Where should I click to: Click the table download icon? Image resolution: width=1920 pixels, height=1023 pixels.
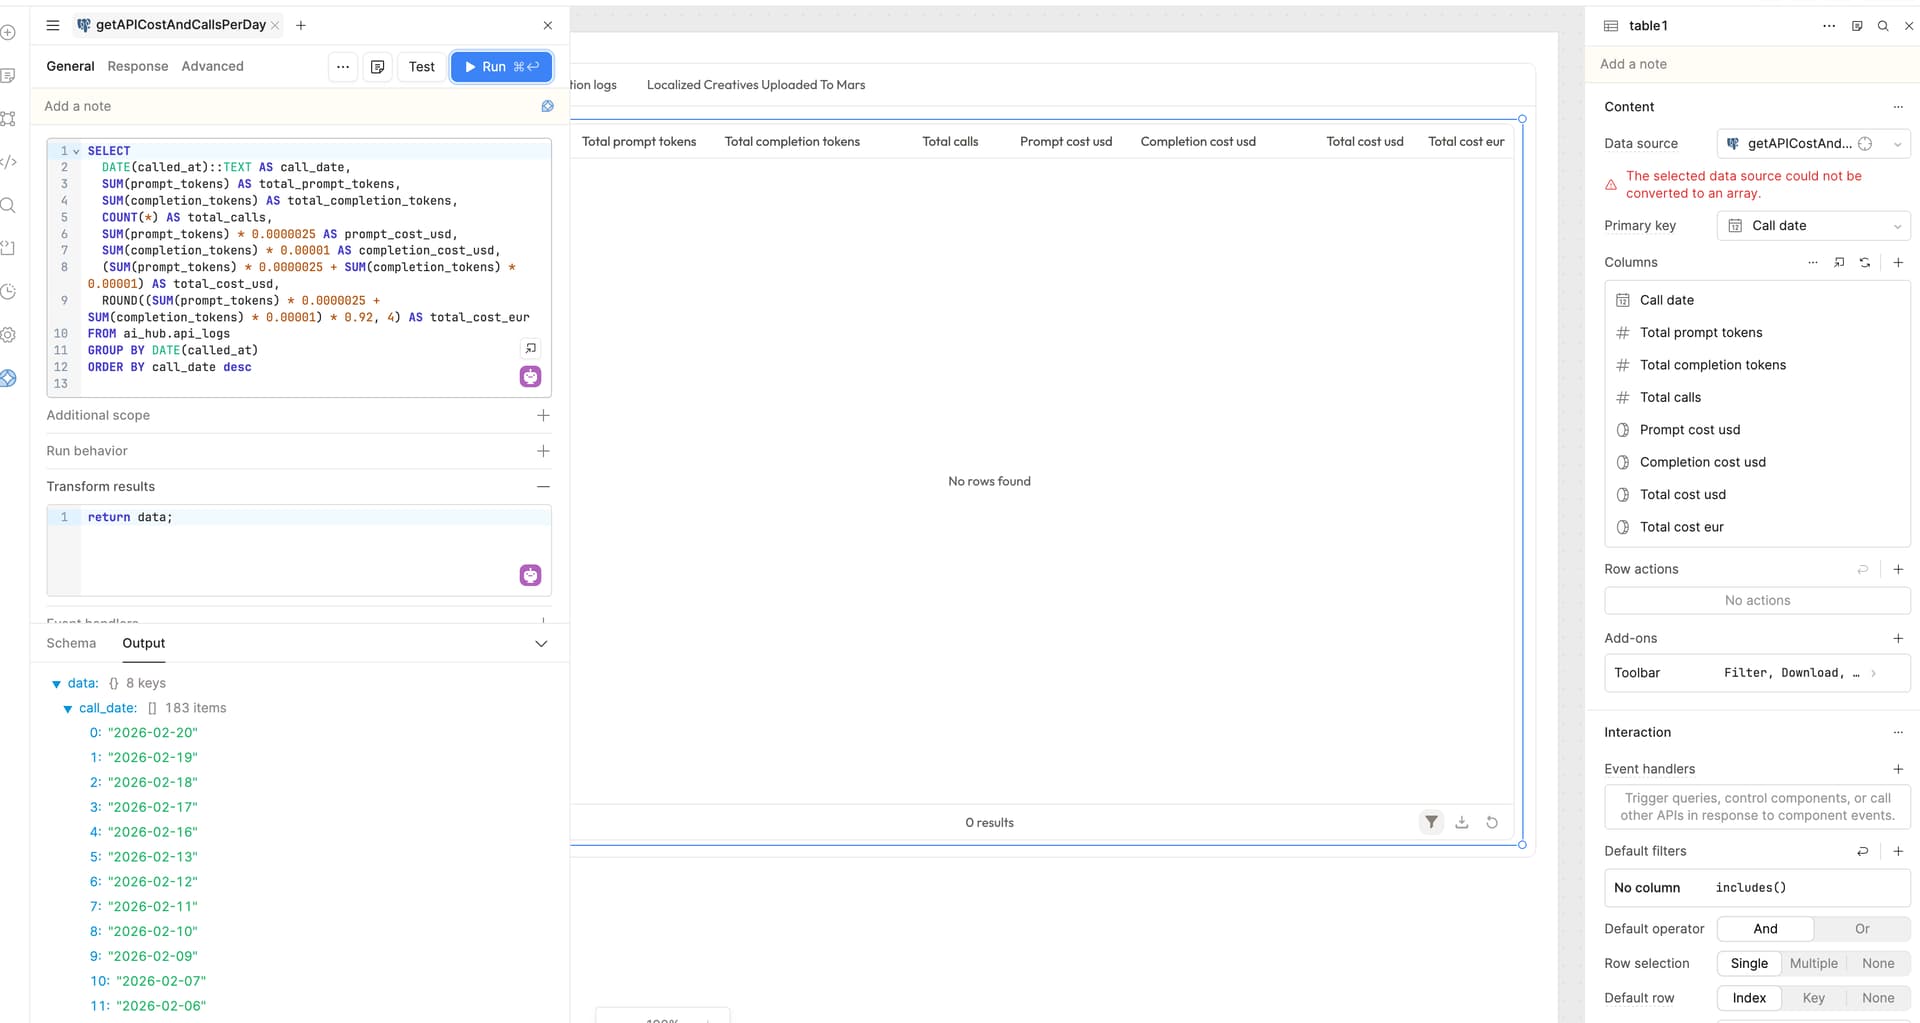pos(1462,822)
